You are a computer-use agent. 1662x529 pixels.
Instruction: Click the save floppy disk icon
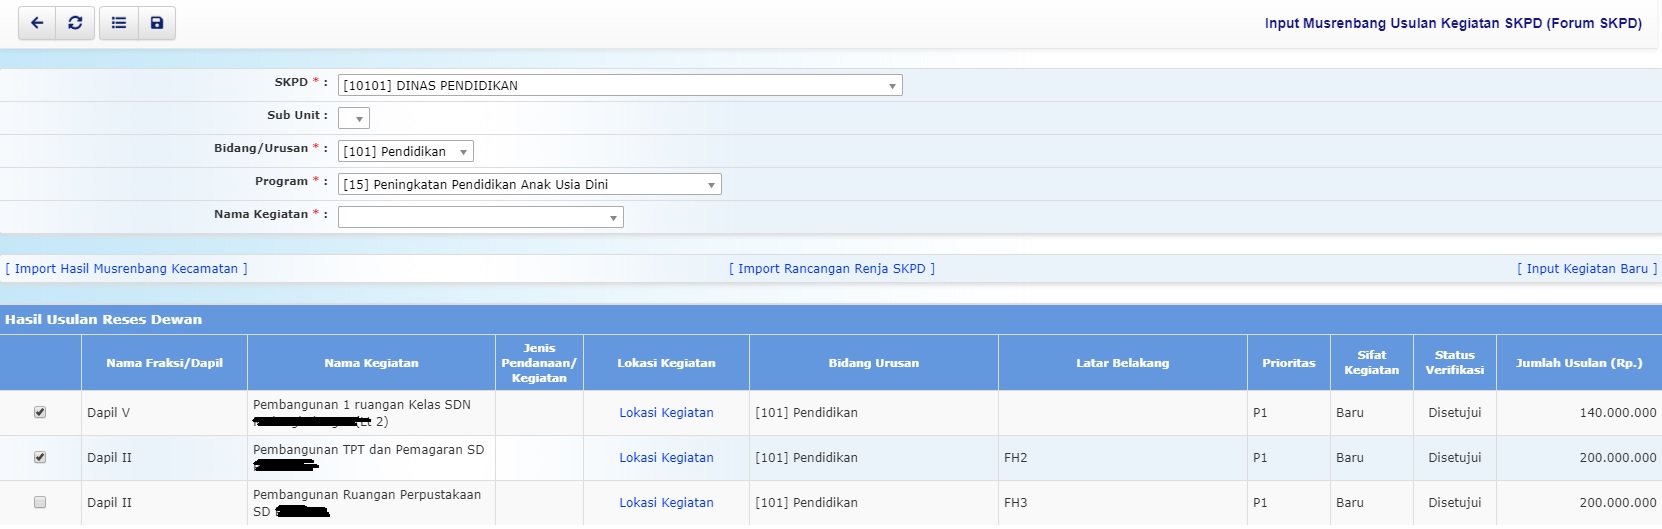coord(157,23)
